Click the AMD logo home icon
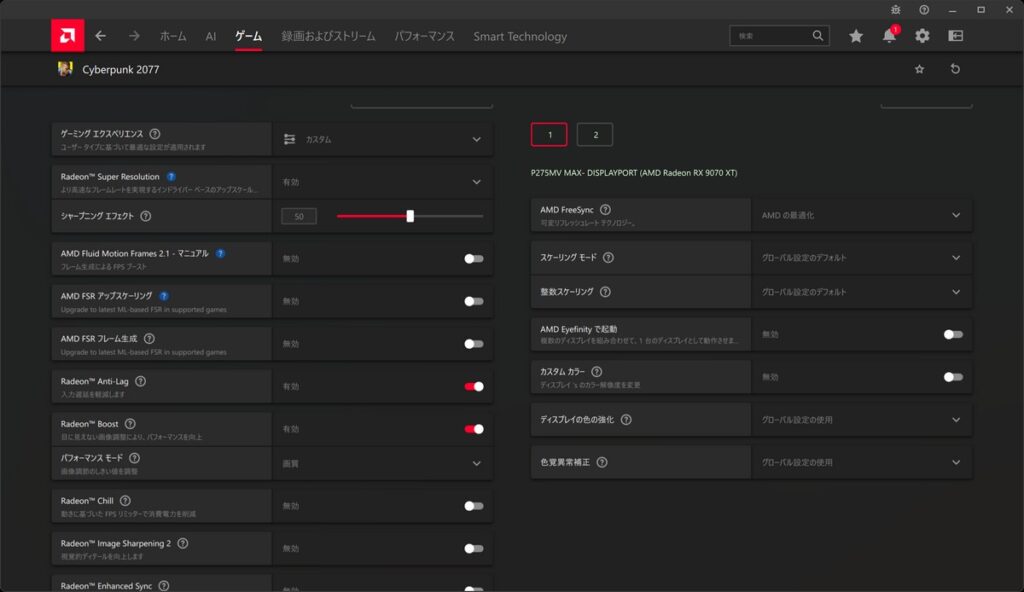This screenshot has width=1024, height=592. [68, 36]
